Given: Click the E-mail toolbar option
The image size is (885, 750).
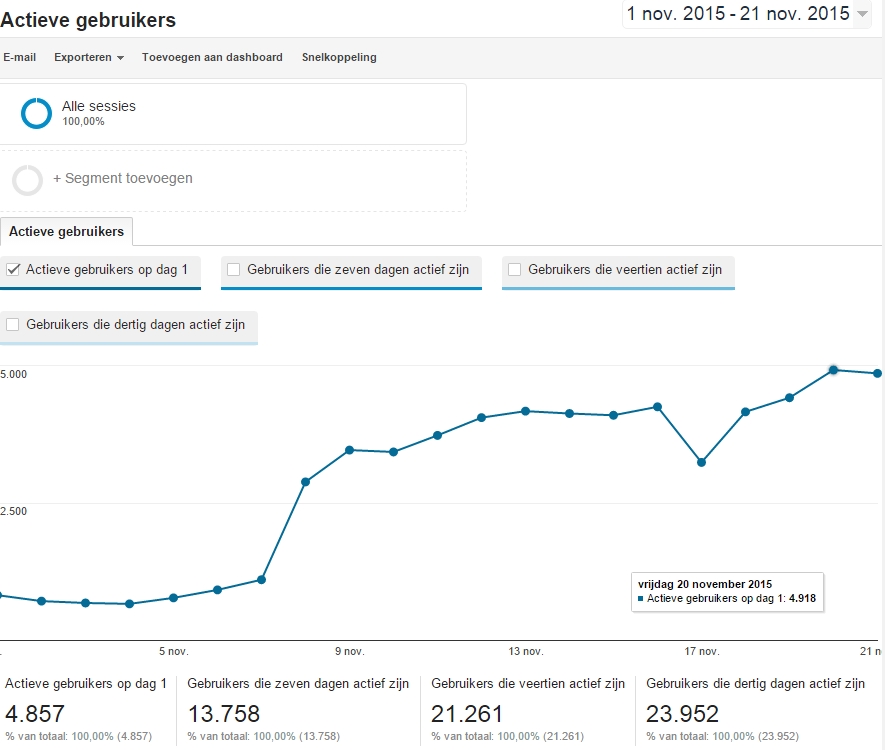Looking at the screenshot, I should pos(19,57).
